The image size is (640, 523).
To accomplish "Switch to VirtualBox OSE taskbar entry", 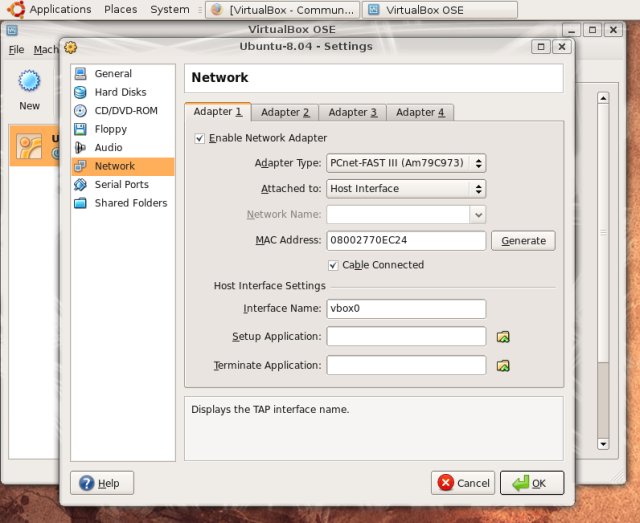I will pyautogui.click(x=440, y=10).
